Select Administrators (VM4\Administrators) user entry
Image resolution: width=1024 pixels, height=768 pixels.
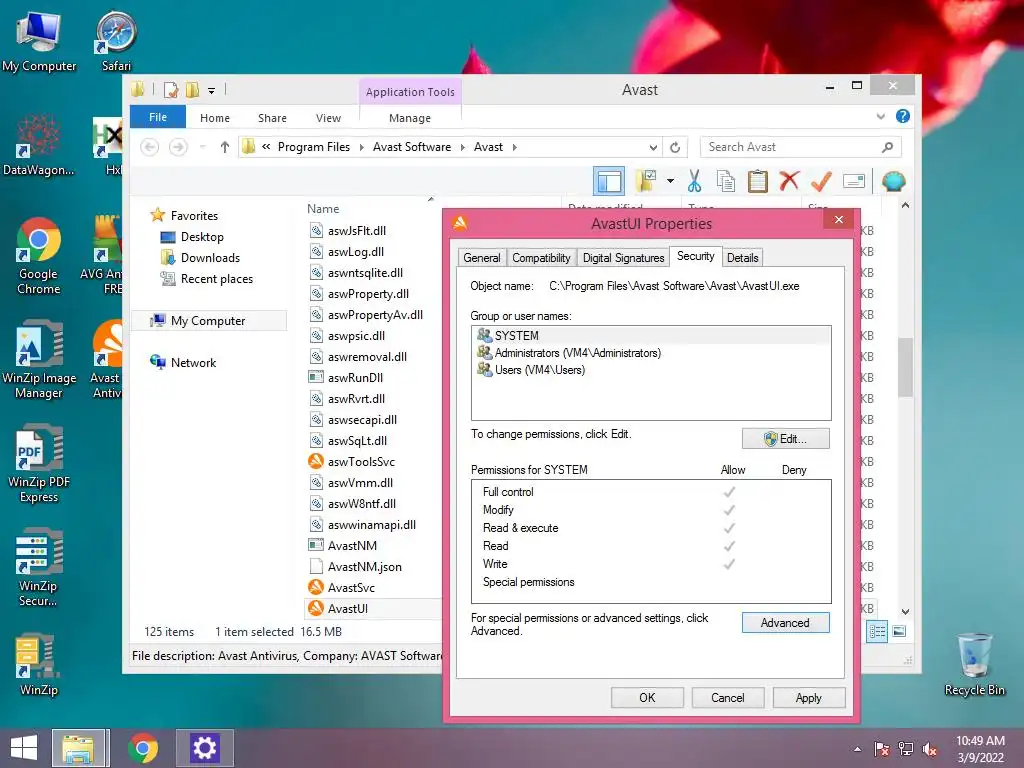click(651, 353)
